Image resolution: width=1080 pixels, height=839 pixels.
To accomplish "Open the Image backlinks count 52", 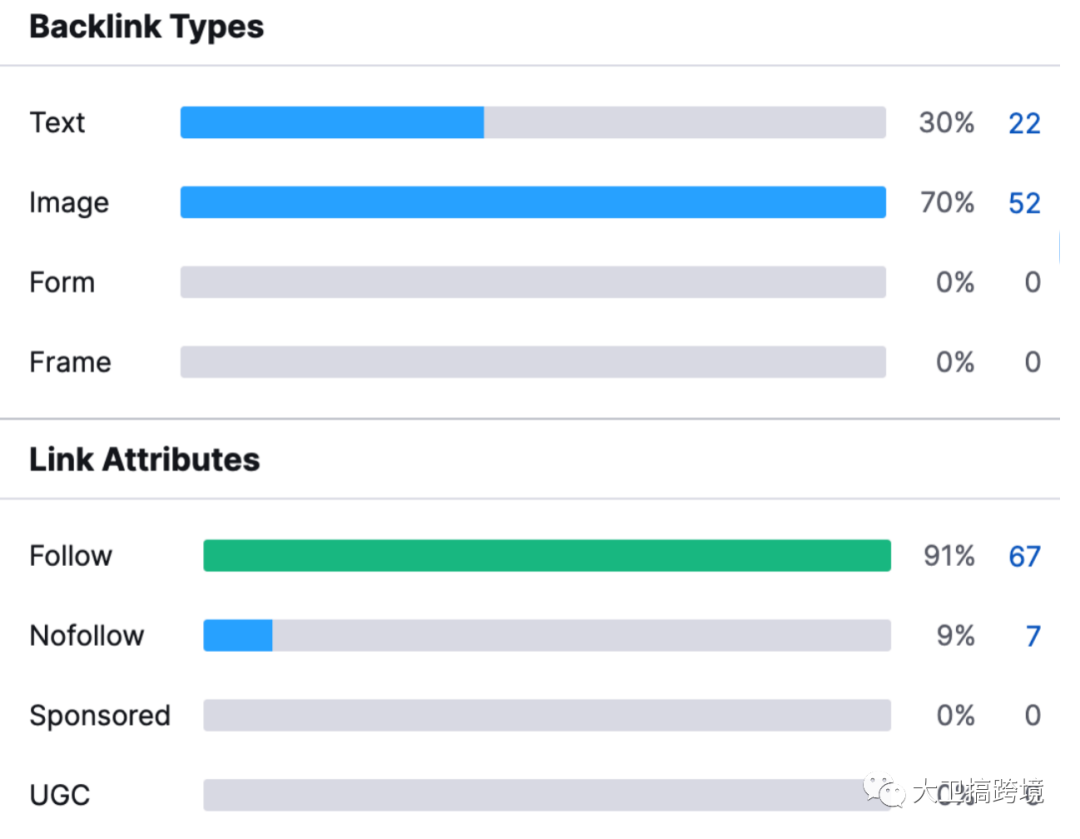I will tap(1024, 203).
